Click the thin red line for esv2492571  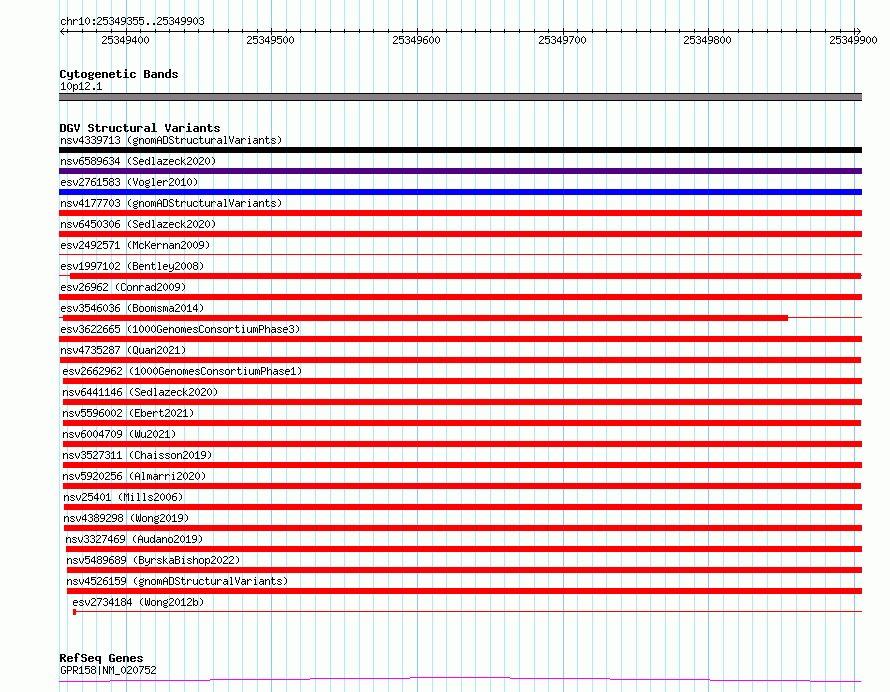[460, 254]
